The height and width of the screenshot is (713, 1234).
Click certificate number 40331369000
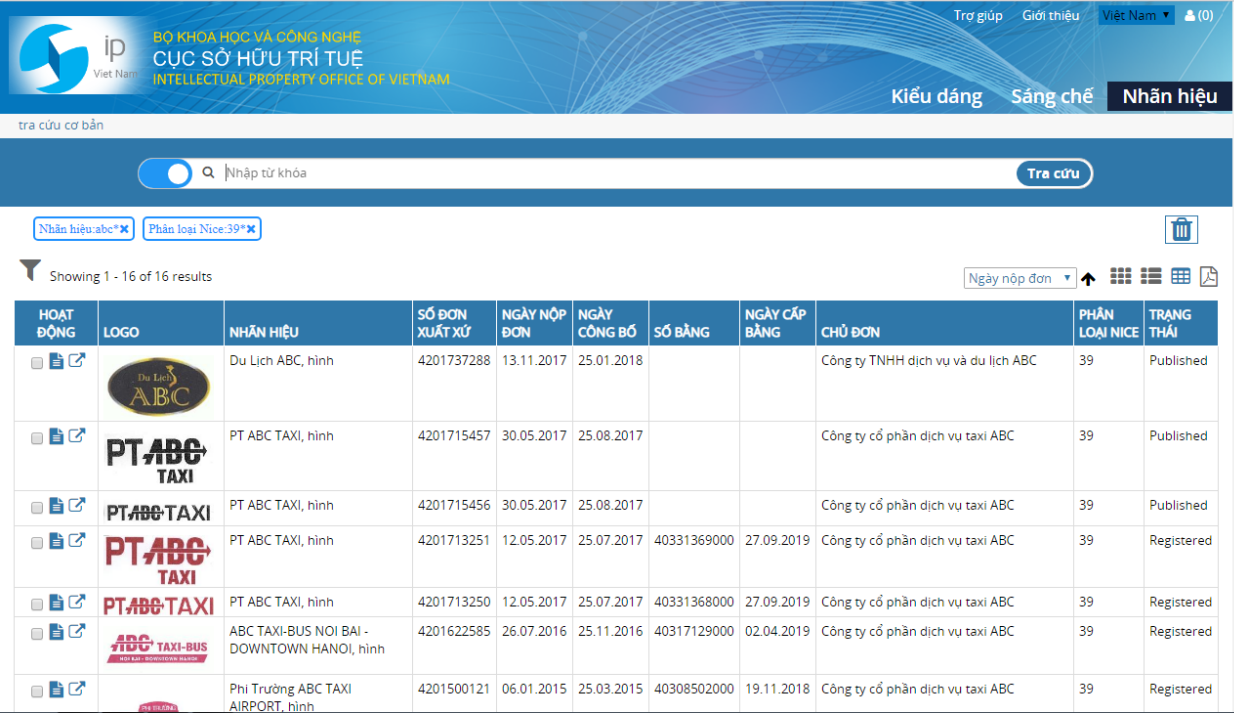pos(694,540)
